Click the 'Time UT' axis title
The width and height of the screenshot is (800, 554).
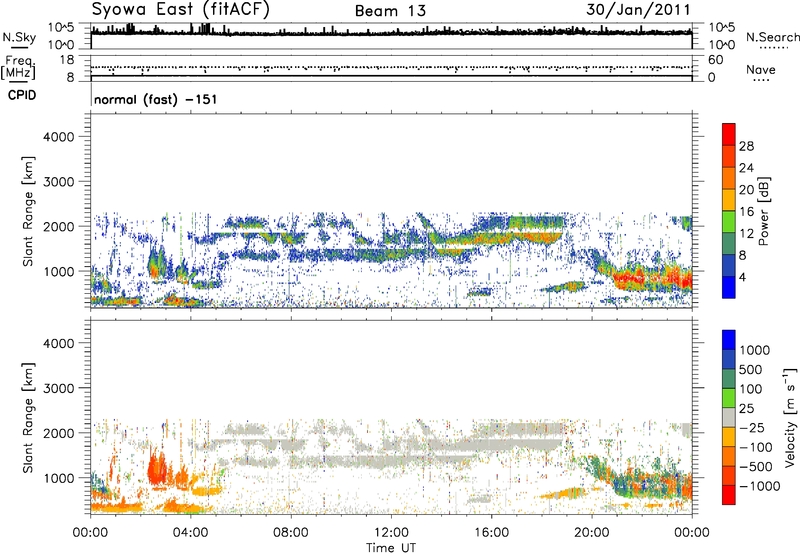coord(391,548)
